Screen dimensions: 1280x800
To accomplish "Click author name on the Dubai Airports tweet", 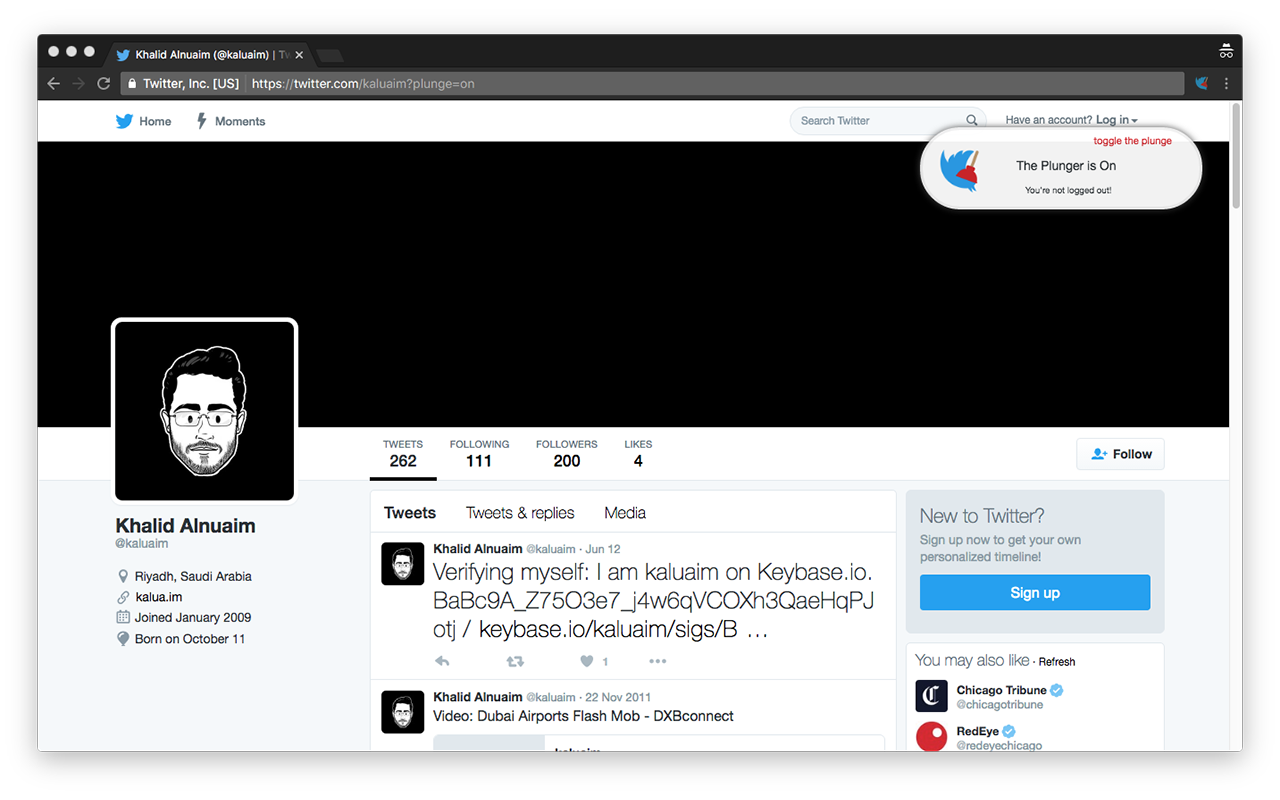I will [x=478, y=697].
